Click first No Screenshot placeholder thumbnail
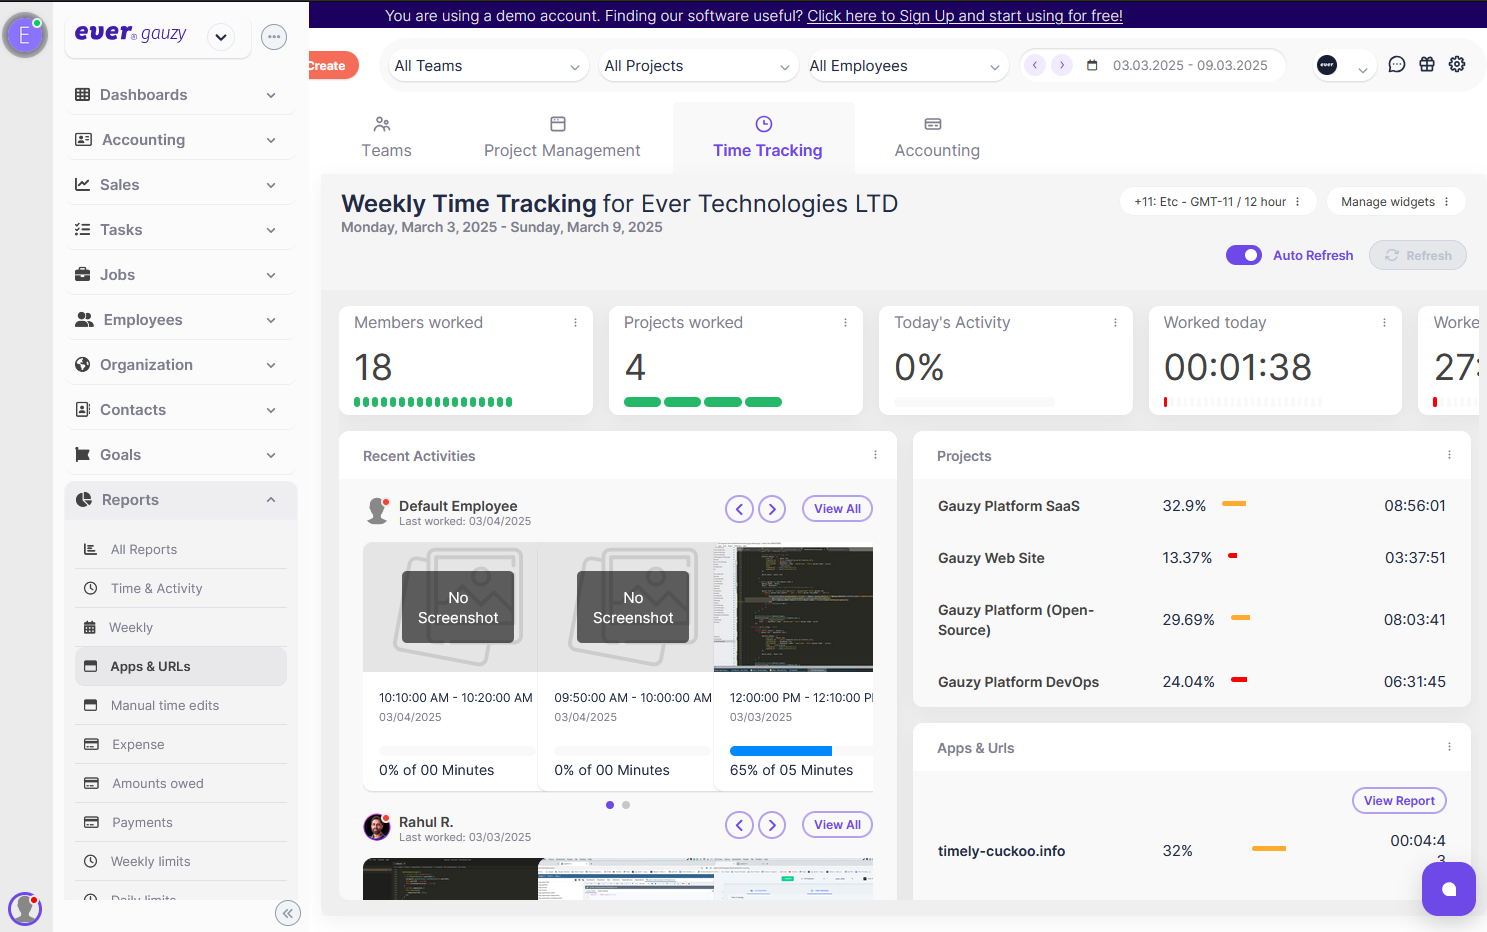 click(450, 607)
